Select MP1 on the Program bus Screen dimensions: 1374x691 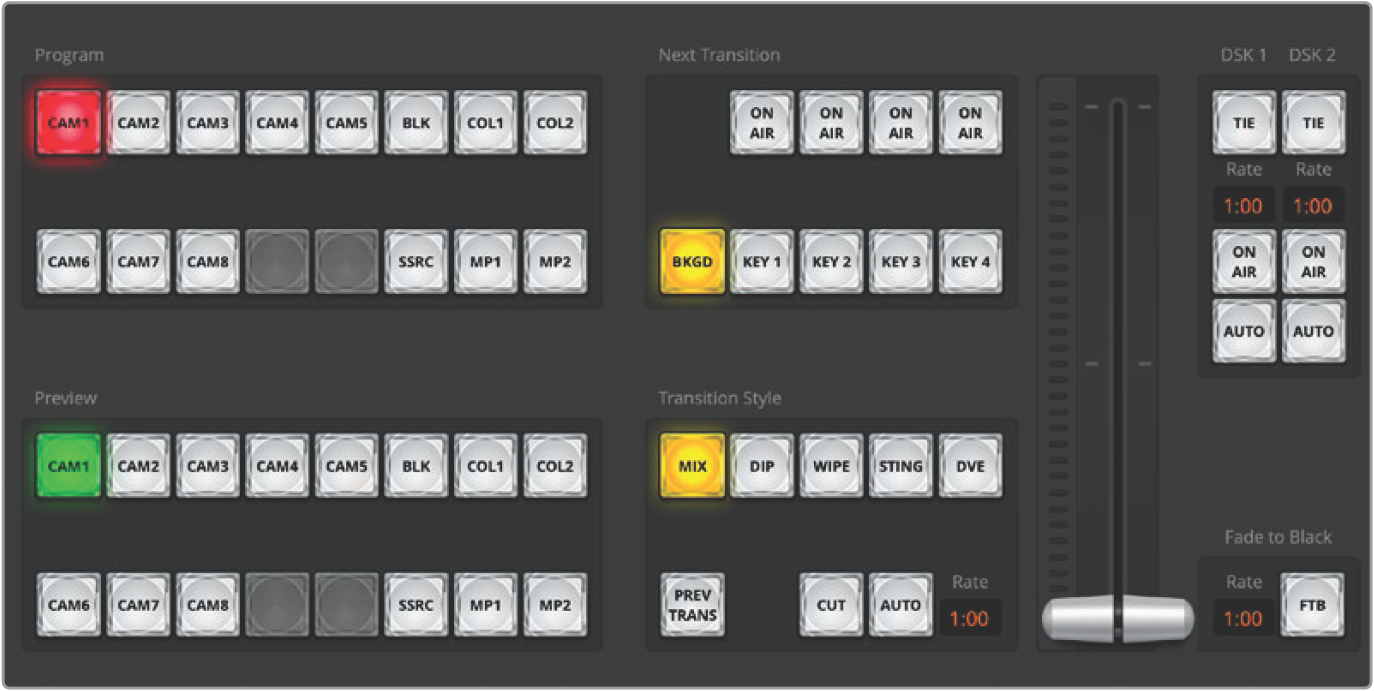pos(485,262)
